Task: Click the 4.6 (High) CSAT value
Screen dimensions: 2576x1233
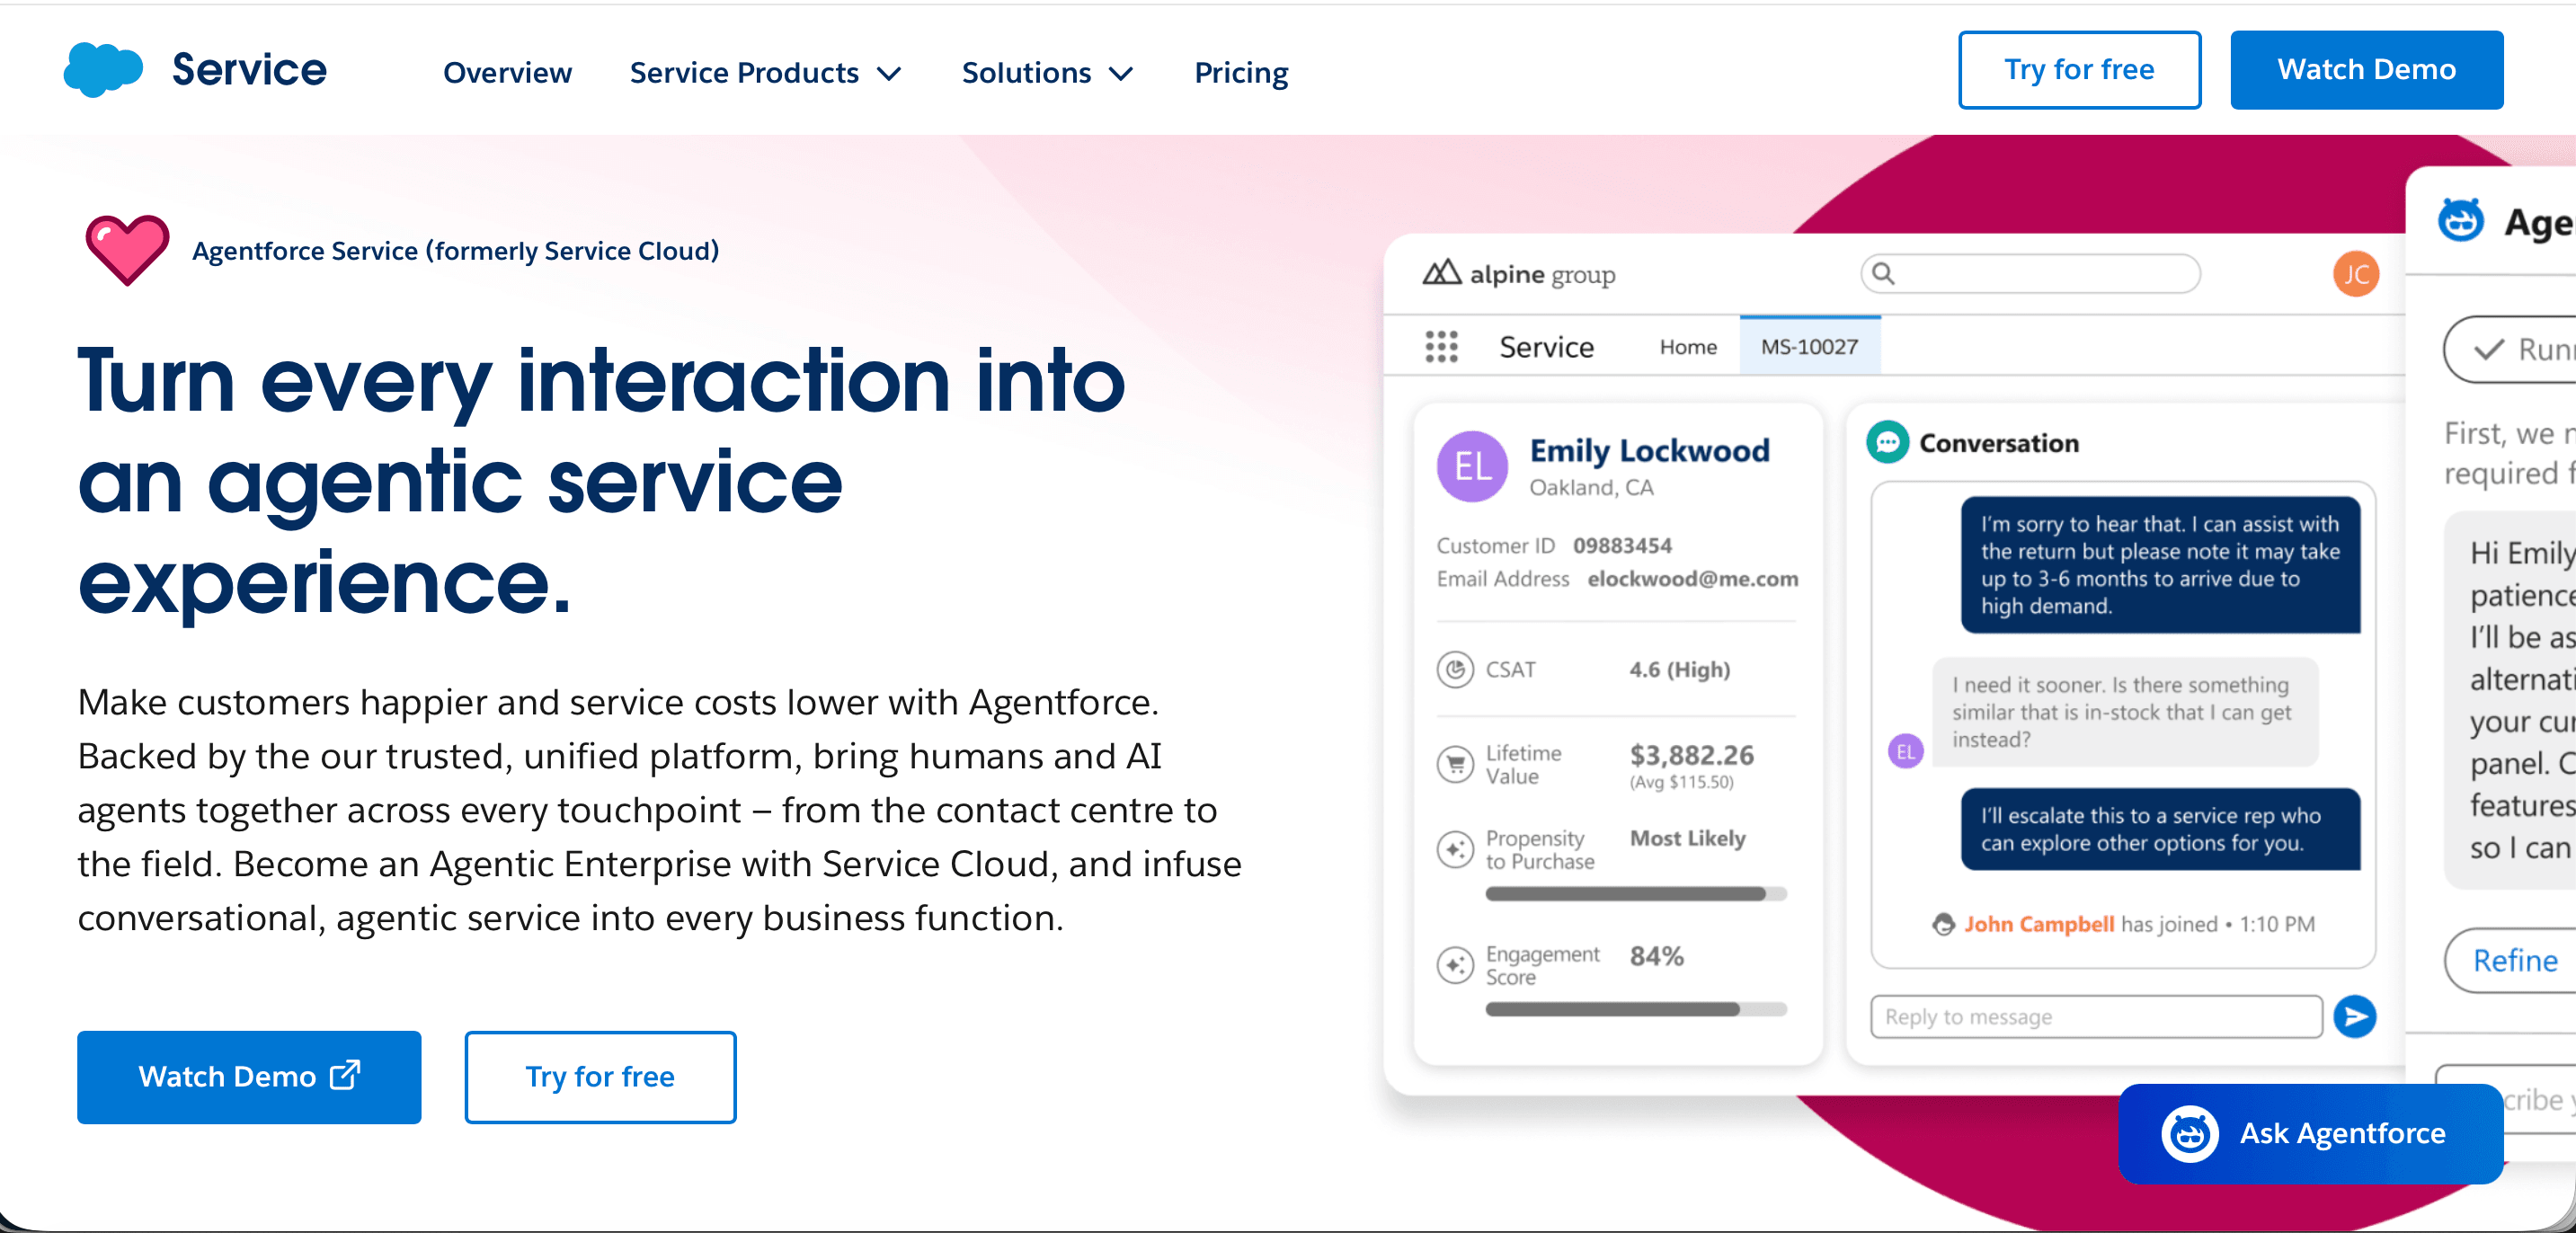Action: [x=1679, y=669]
